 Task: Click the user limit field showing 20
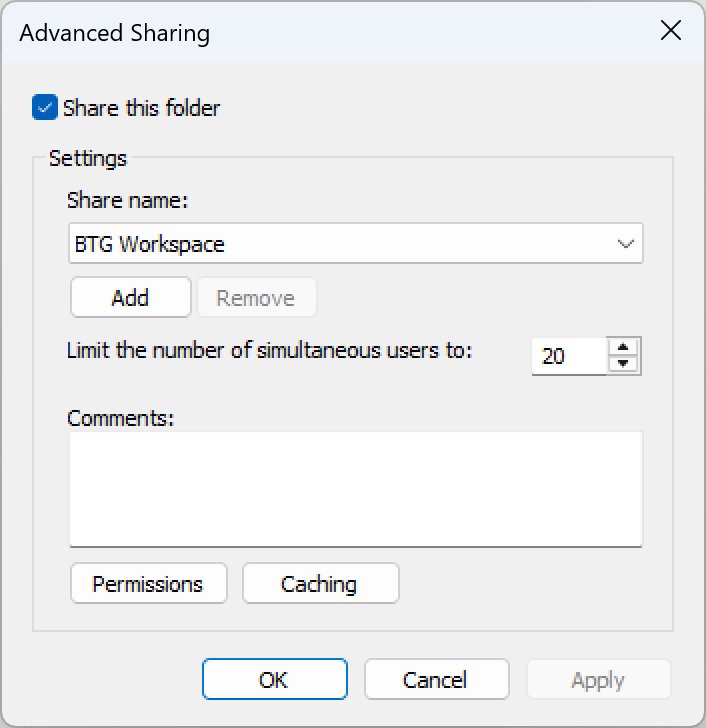point(568,356)
